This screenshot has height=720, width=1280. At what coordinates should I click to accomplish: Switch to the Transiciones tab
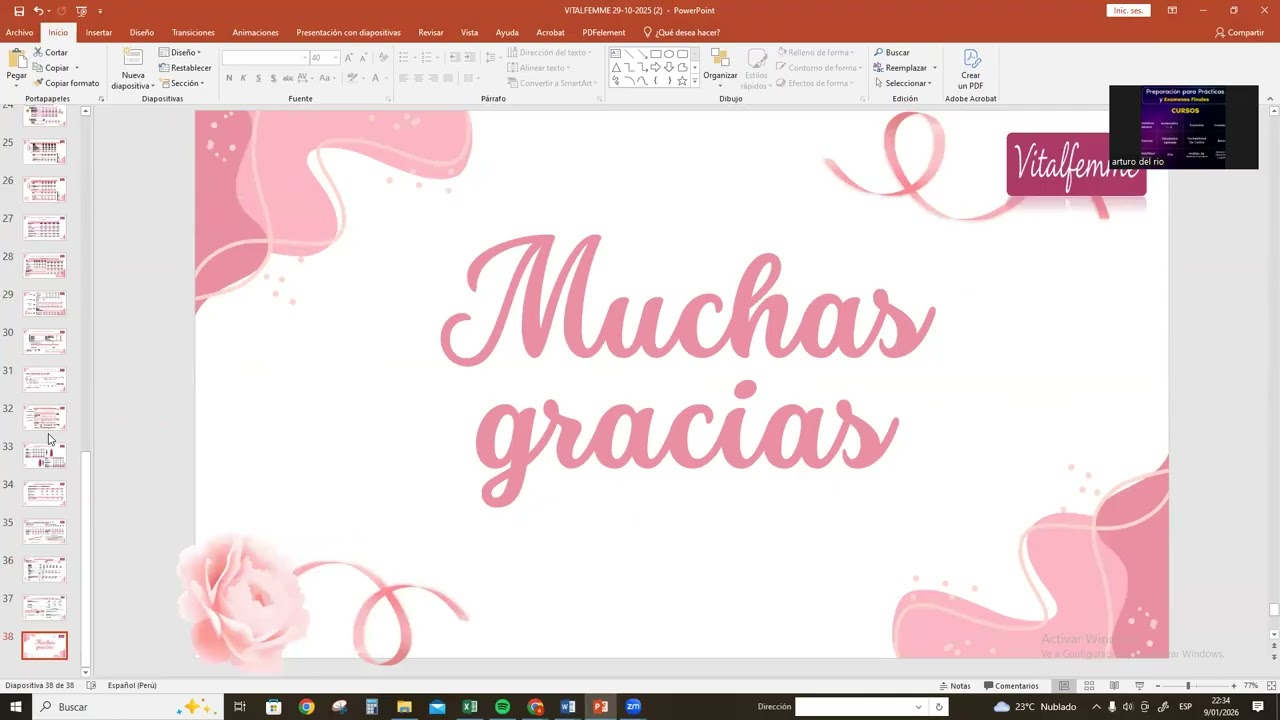193,32
